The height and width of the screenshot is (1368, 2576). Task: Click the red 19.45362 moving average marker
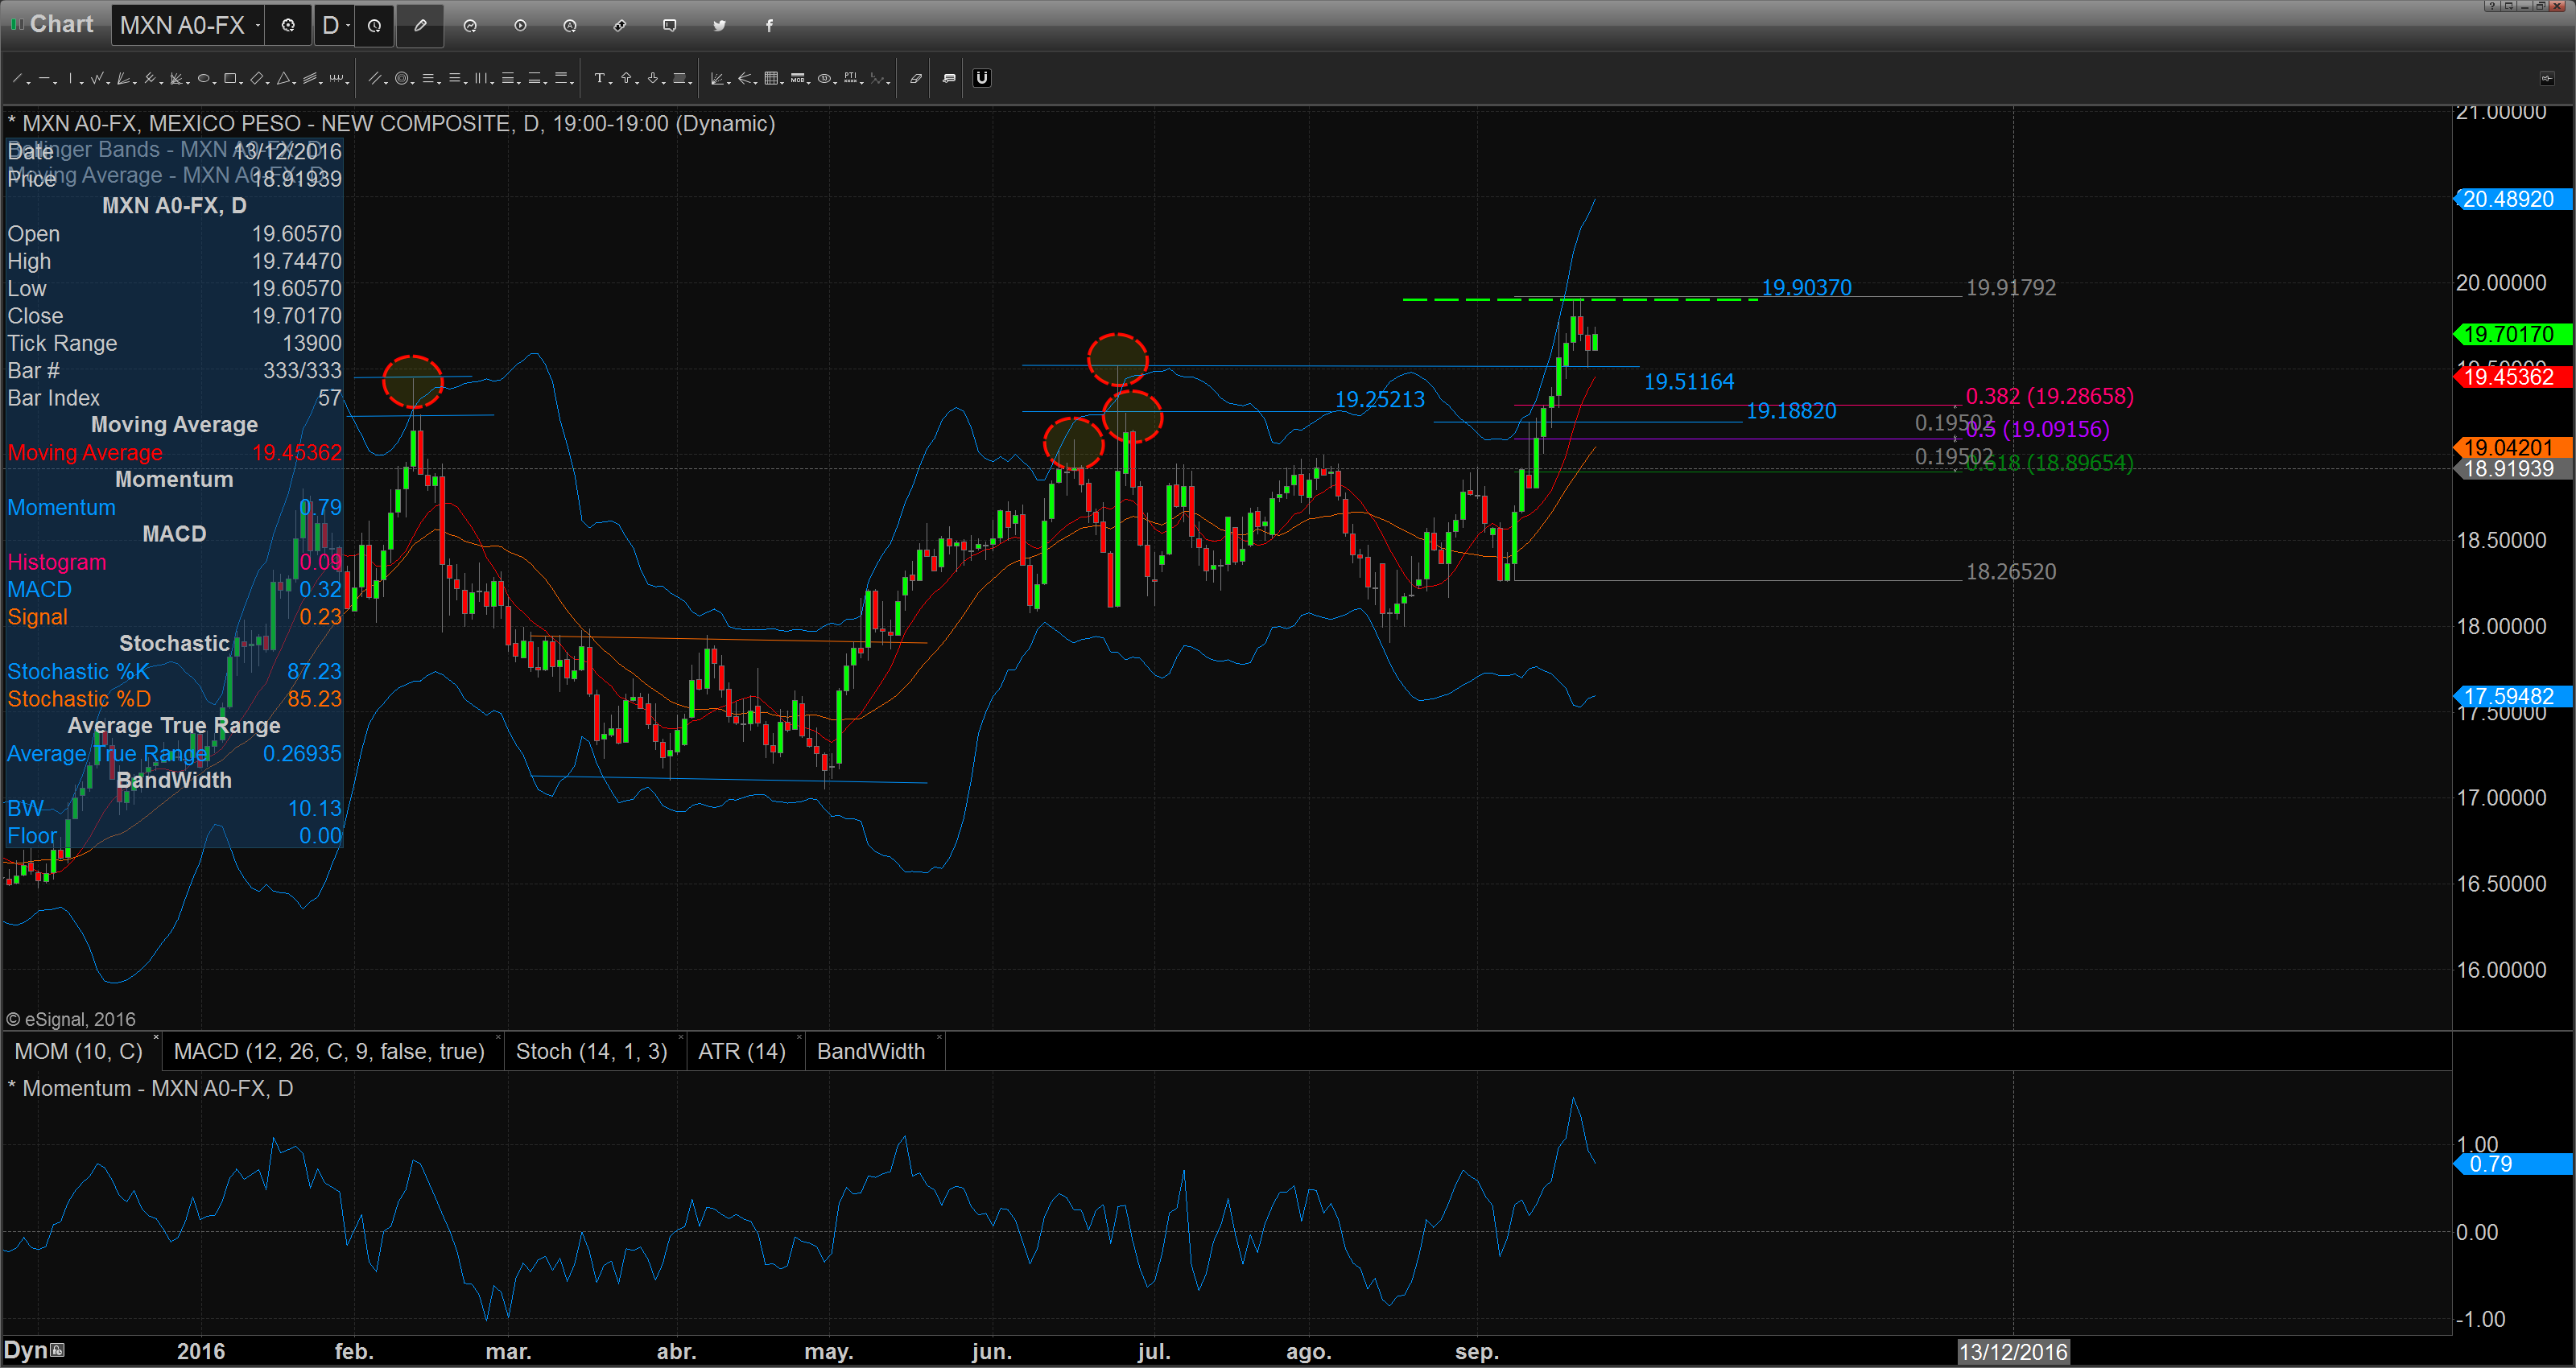(2514, 377)
